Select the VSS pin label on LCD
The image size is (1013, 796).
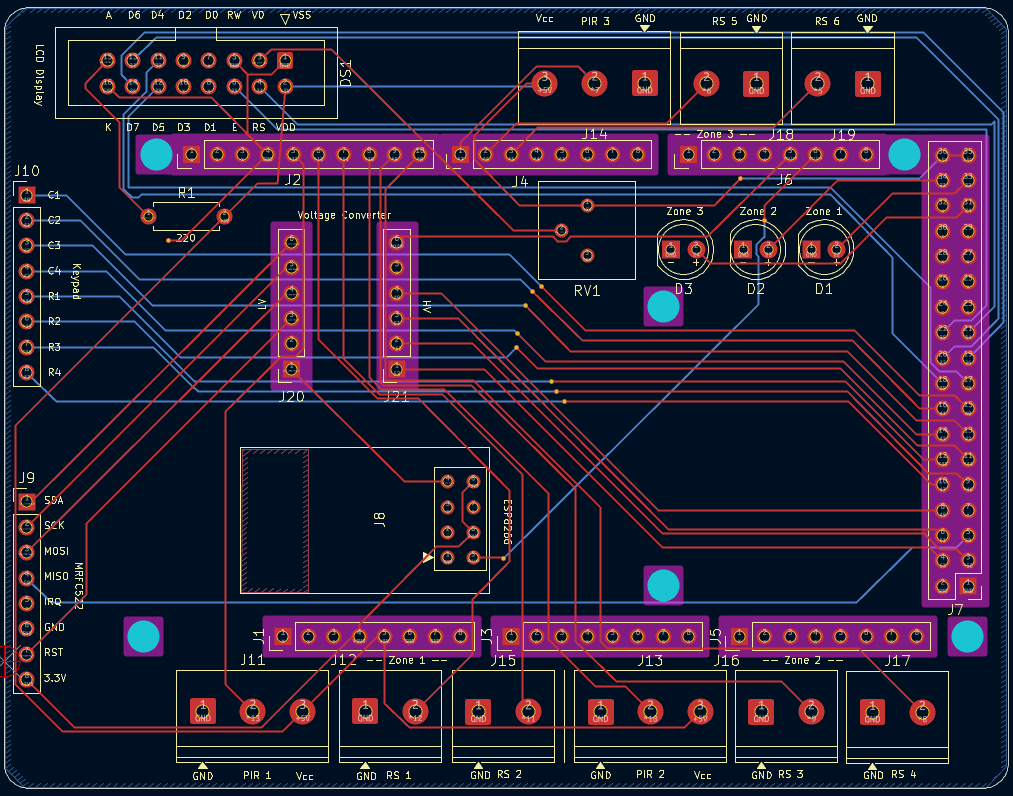[302, 15]
